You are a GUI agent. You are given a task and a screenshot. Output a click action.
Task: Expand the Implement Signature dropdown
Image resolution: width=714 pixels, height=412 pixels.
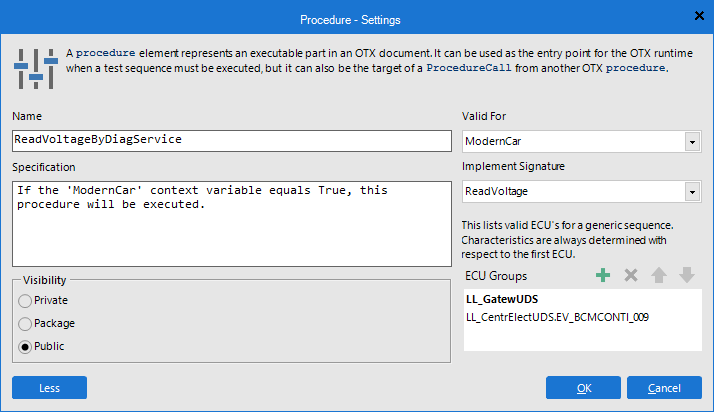[691, 190]
